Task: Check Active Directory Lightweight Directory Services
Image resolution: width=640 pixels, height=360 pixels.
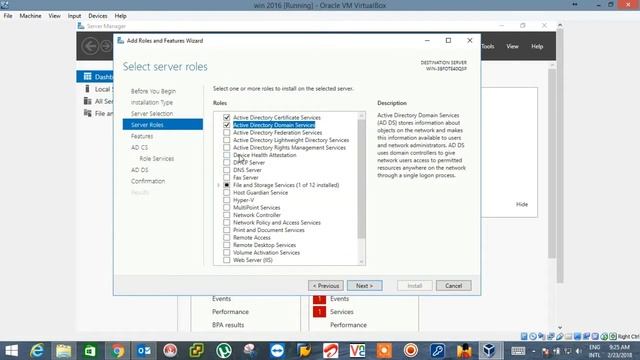Action: click(227, 140)
